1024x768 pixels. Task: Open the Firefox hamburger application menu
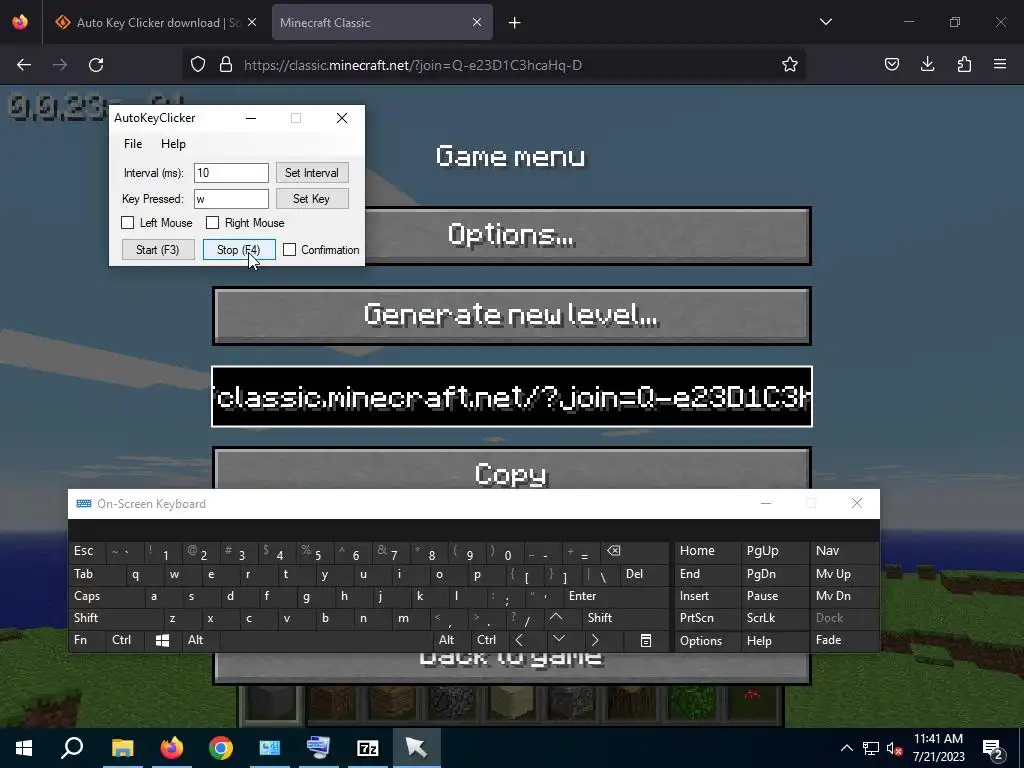[x=1000, y=65]
